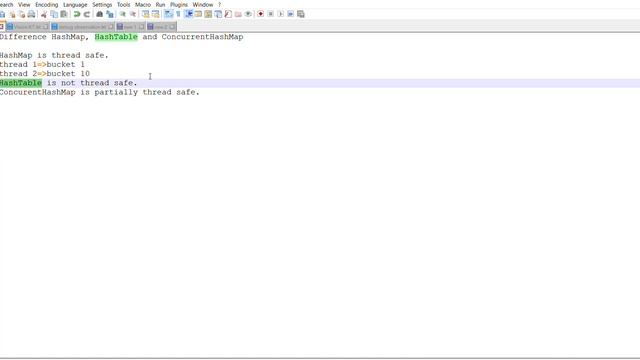The image size is (640, 360).
Task: Click the green Undo arrow
Action: point(77,14)
